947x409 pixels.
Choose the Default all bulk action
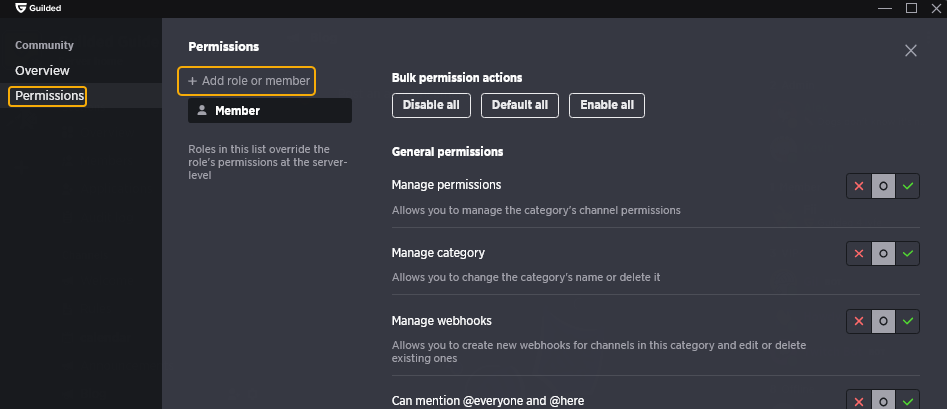520,105
